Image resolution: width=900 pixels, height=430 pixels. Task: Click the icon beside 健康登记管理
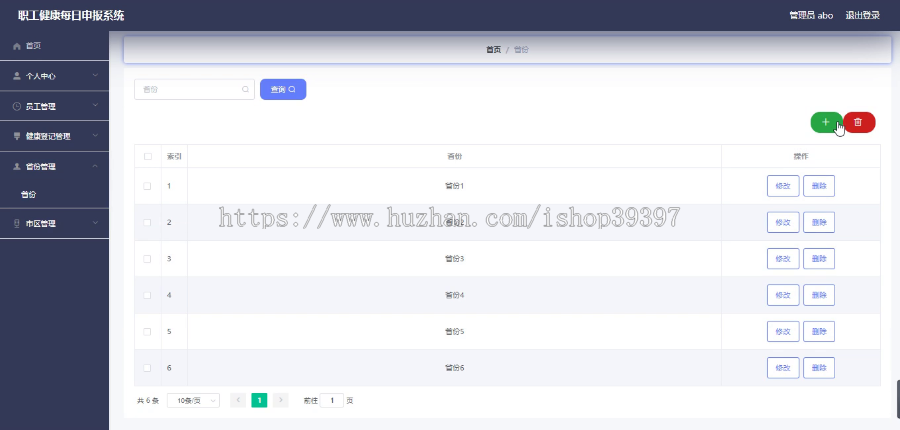[x=17, y=136]
